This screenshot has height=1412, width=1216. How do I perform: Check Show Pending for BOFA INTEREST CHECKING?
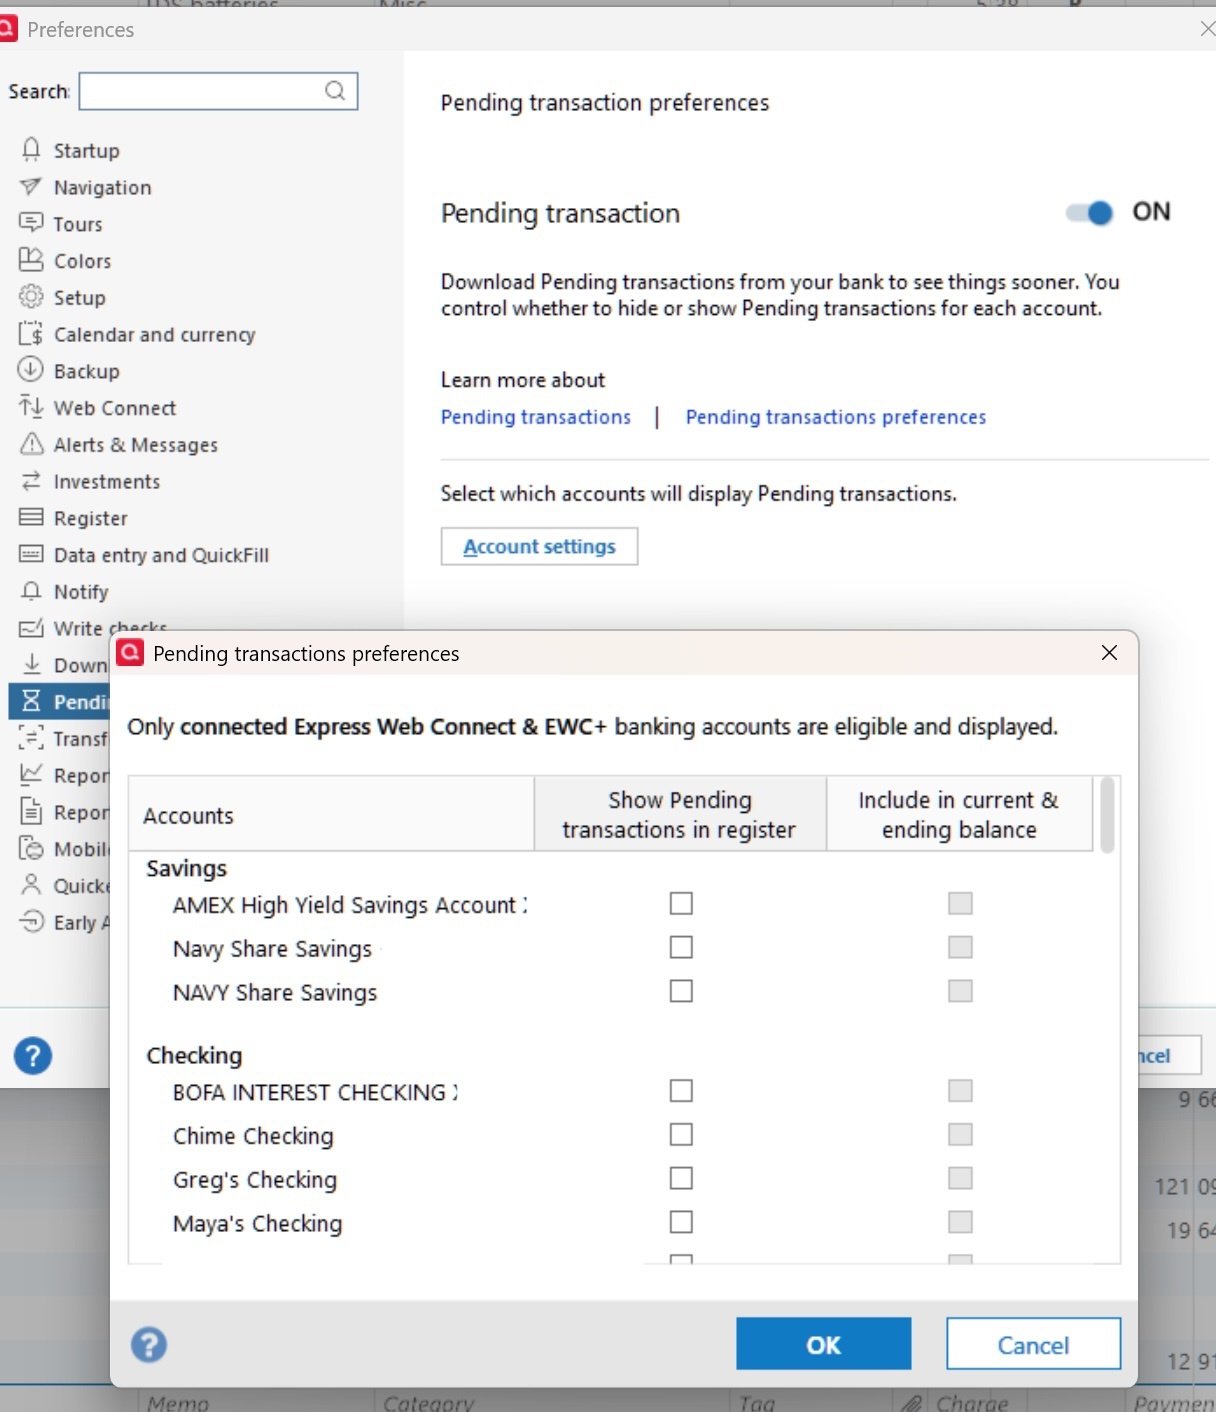pos(681,1090)
